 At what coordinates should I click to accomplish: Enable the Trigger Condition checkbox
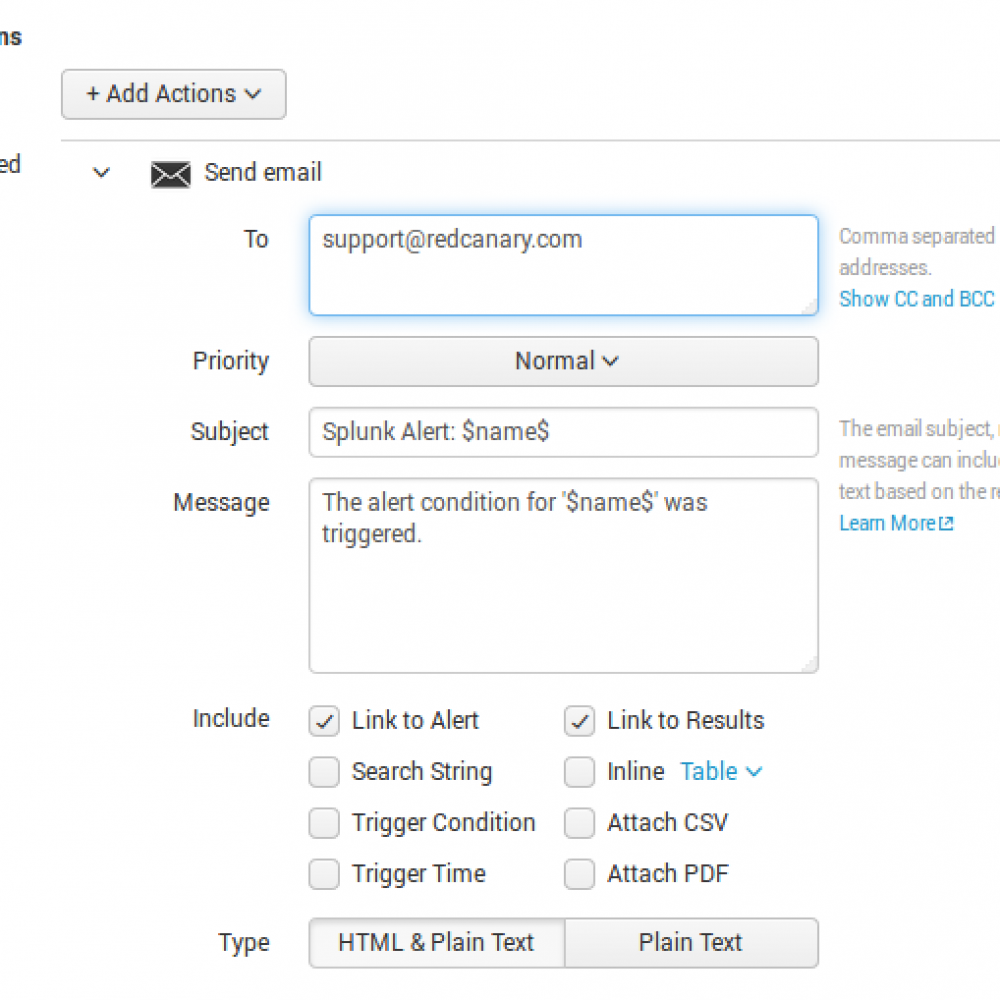click(324, 823)
